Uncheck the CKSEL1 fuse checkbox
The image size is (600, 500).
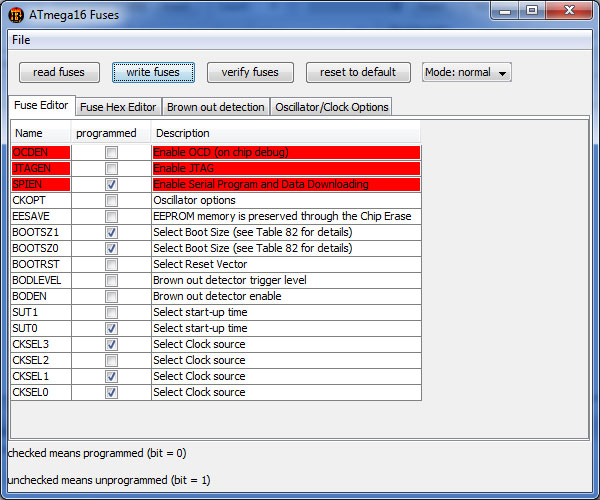coord(111,376)
